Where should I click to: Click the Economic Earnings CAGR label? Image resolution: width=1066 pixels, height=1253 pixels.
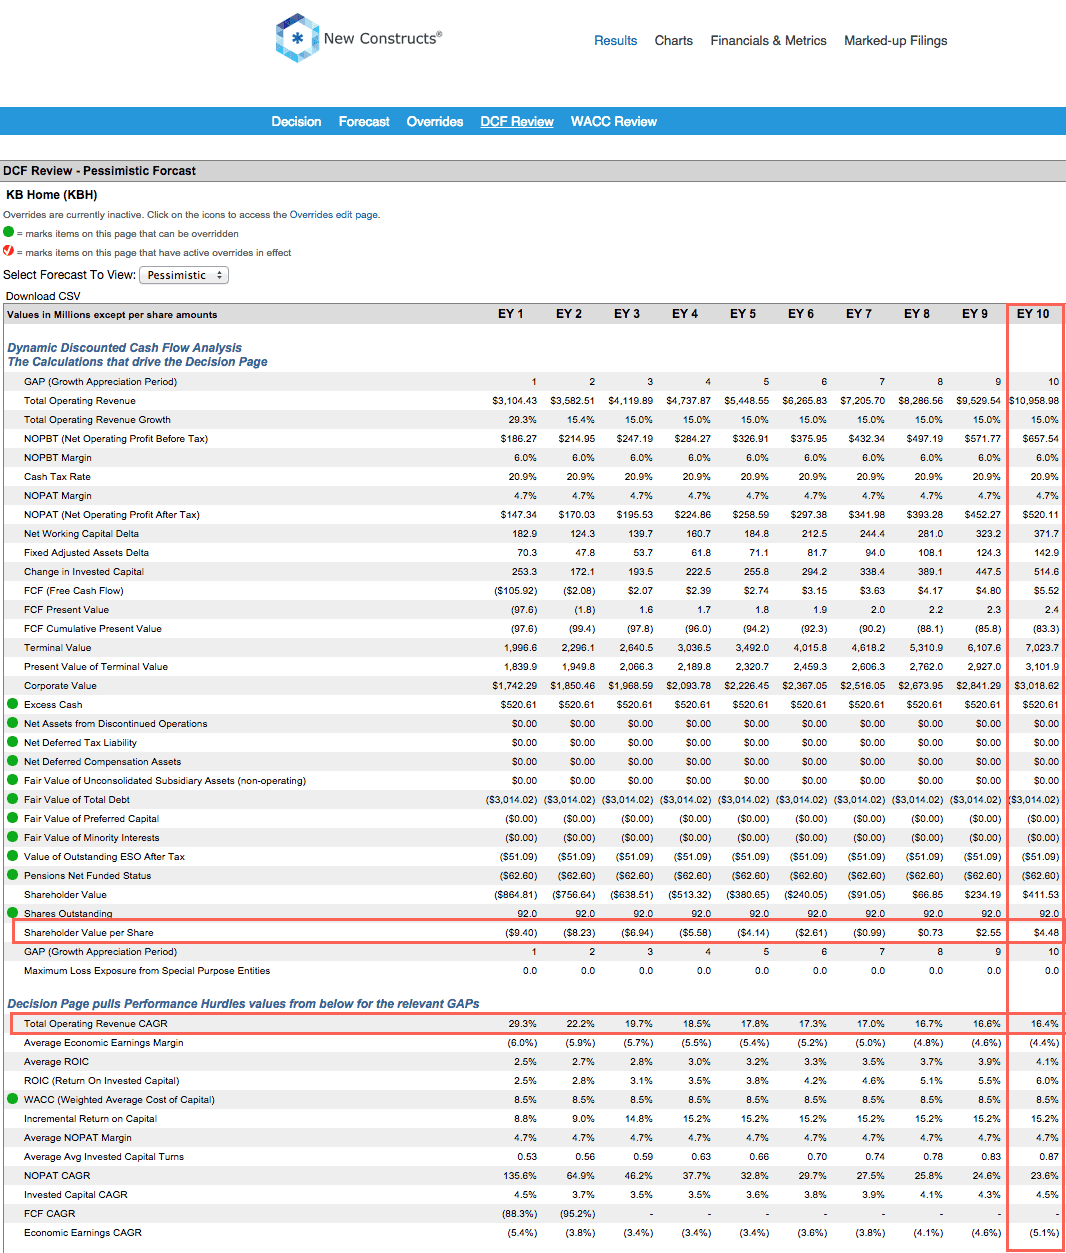click(x=83, y=1233)
